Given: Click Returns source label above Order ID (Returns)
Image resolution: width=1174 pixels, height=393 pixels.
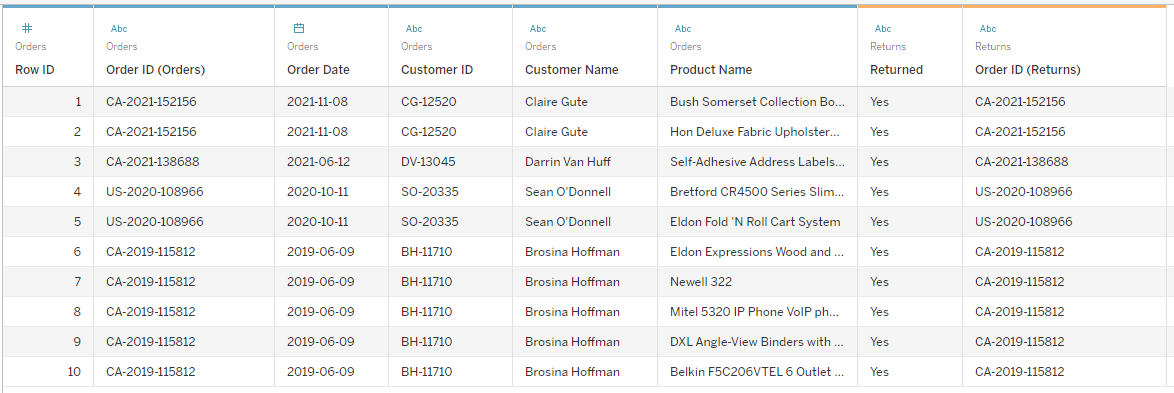Looking at the screenshot, I should 993,46.
